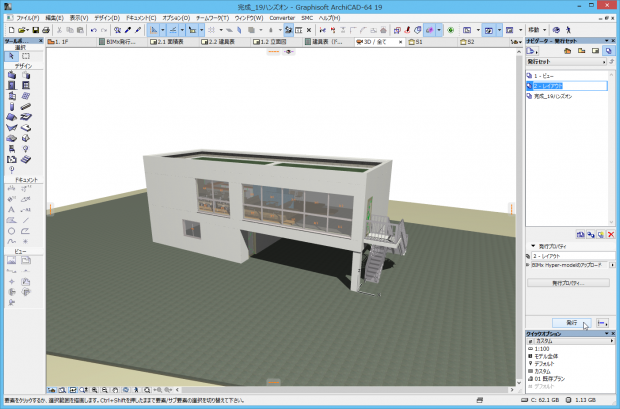
Task: Click the Project Map icon in Navigator header
Action: pos(567,51)
